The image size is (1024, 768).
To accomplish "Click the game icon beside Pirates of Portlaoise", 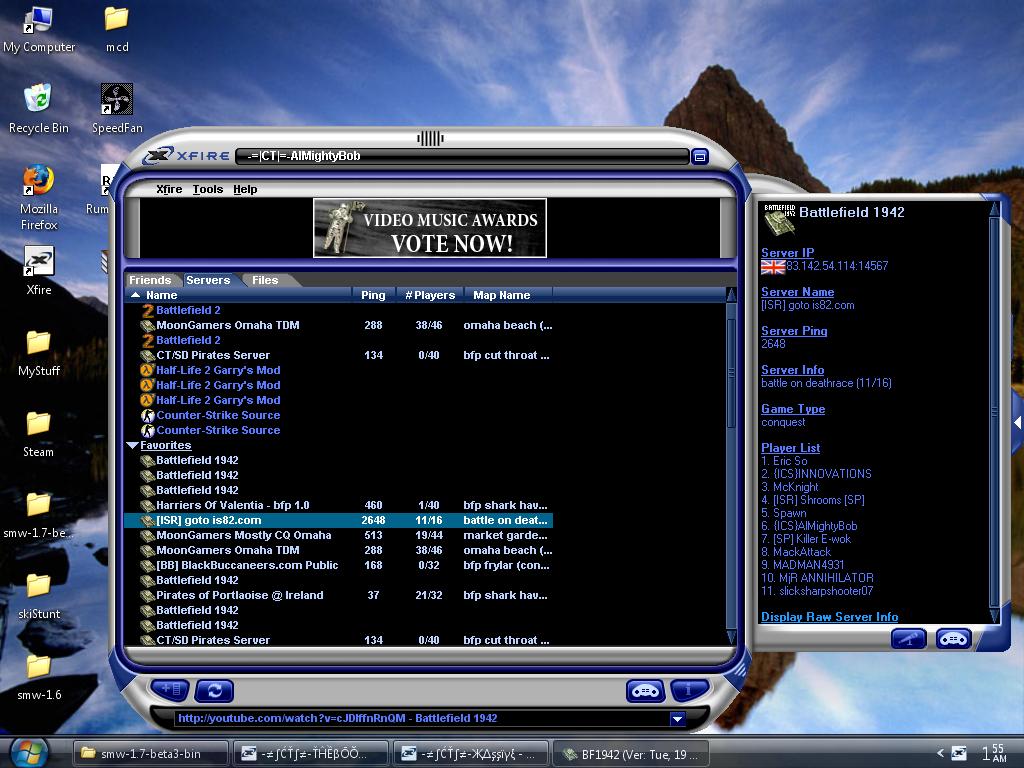I will point(148,596).
